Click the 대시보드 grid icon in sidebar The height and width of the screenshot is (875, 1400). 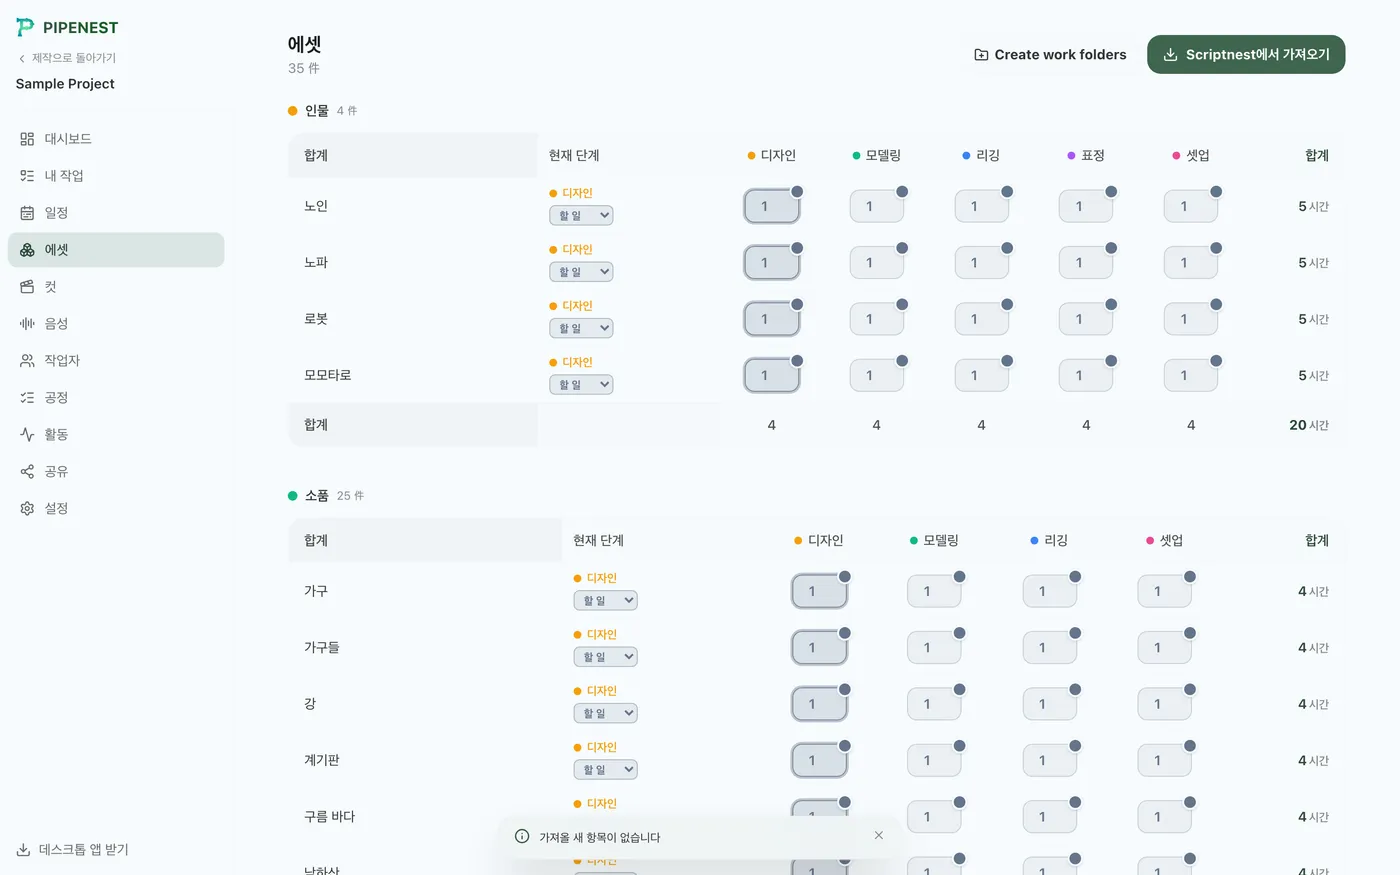[x=27, y=139]
